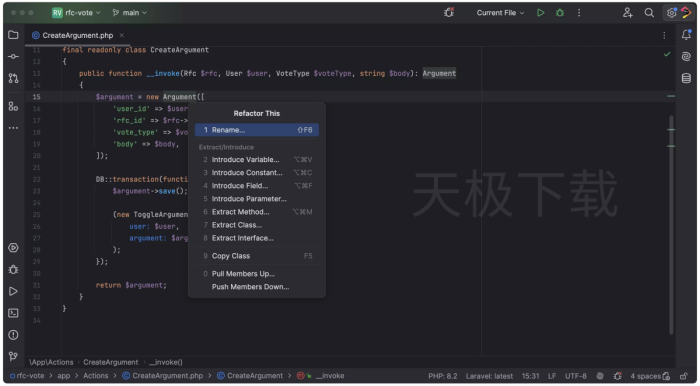
Task: Open the Services tool window icon
Action: (13, 248)
